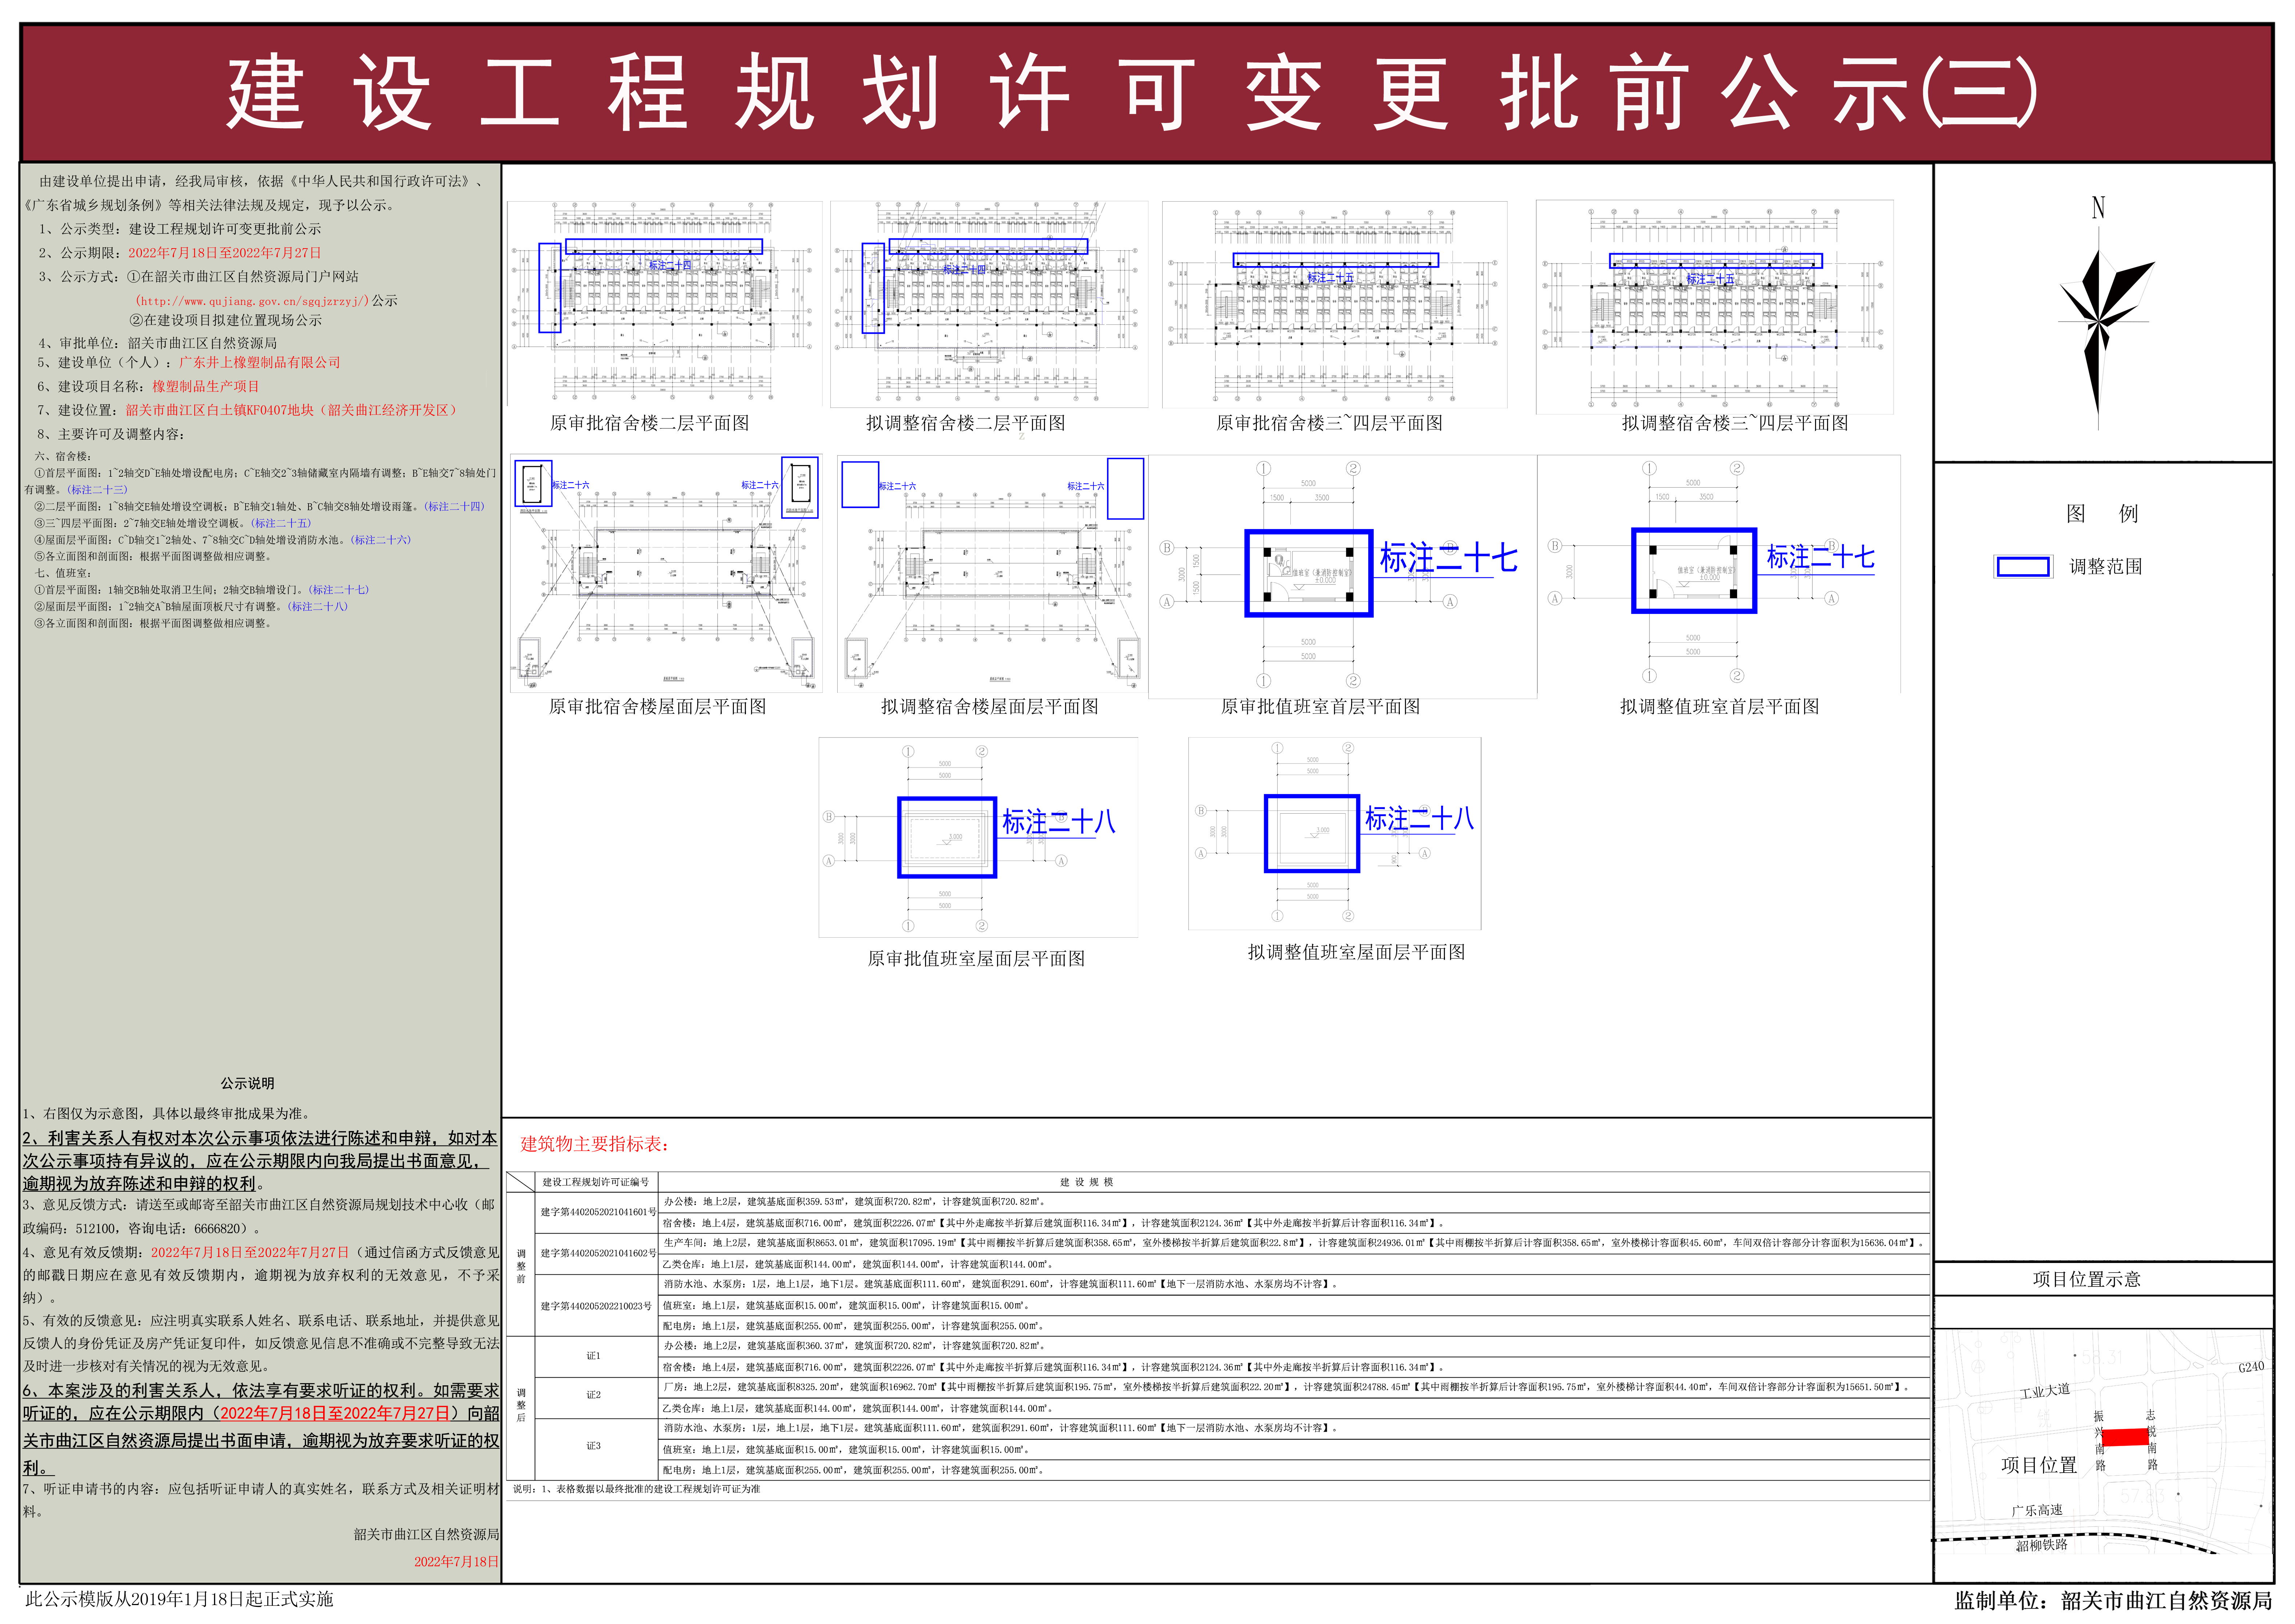Open the 原审批宿舍楼屋面层平面图 drawing
The height and width of the screenshot is (1624, 2295).
point(665,574)
